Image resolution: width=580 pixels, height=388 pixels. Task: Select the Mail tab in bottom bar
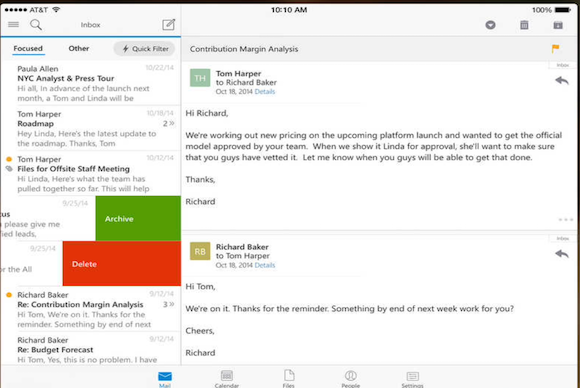pos(165,379)
